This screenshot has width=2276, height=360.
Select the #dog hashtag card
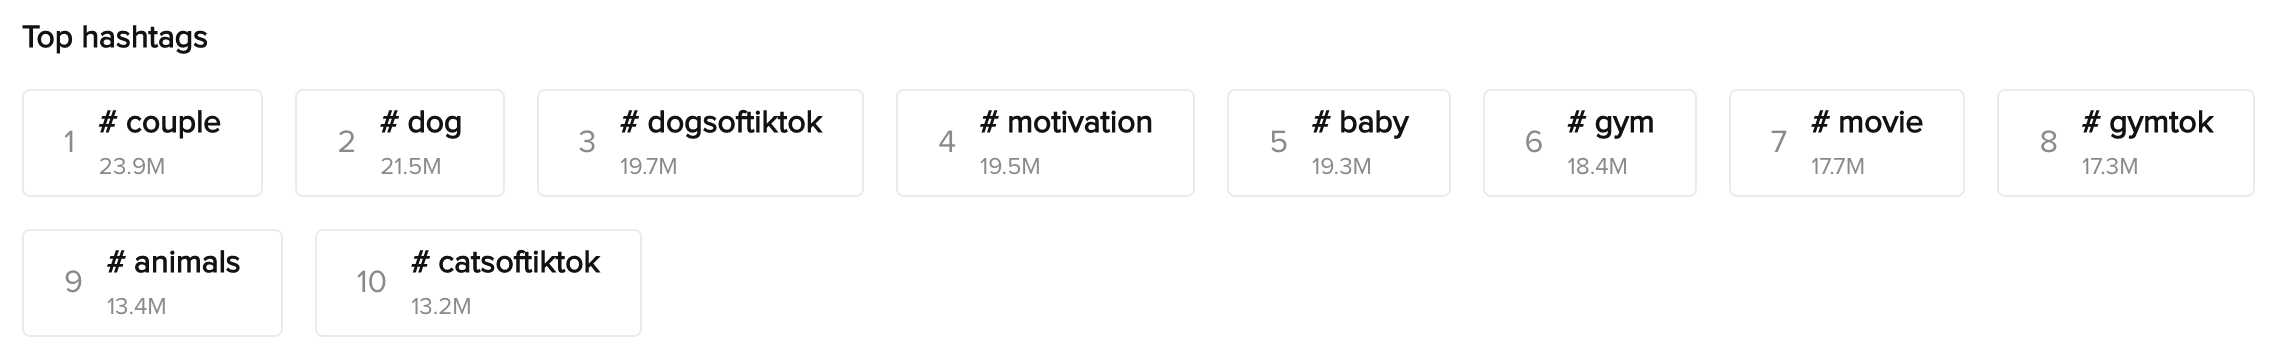(x=400, y=143)
